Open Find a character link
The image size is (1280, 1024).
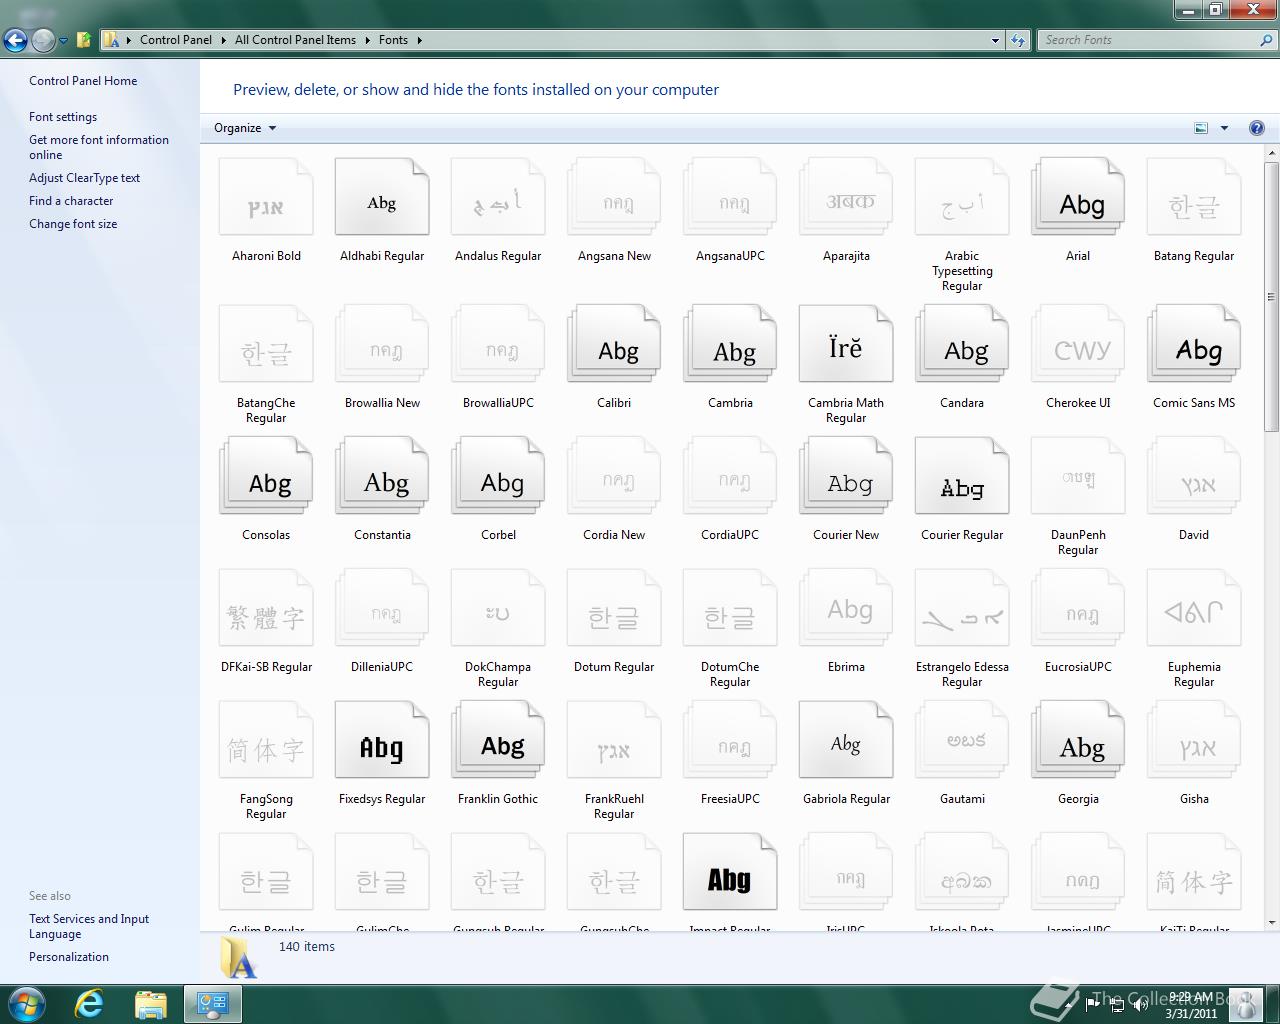pyautogui.click(x=71, y=201)
